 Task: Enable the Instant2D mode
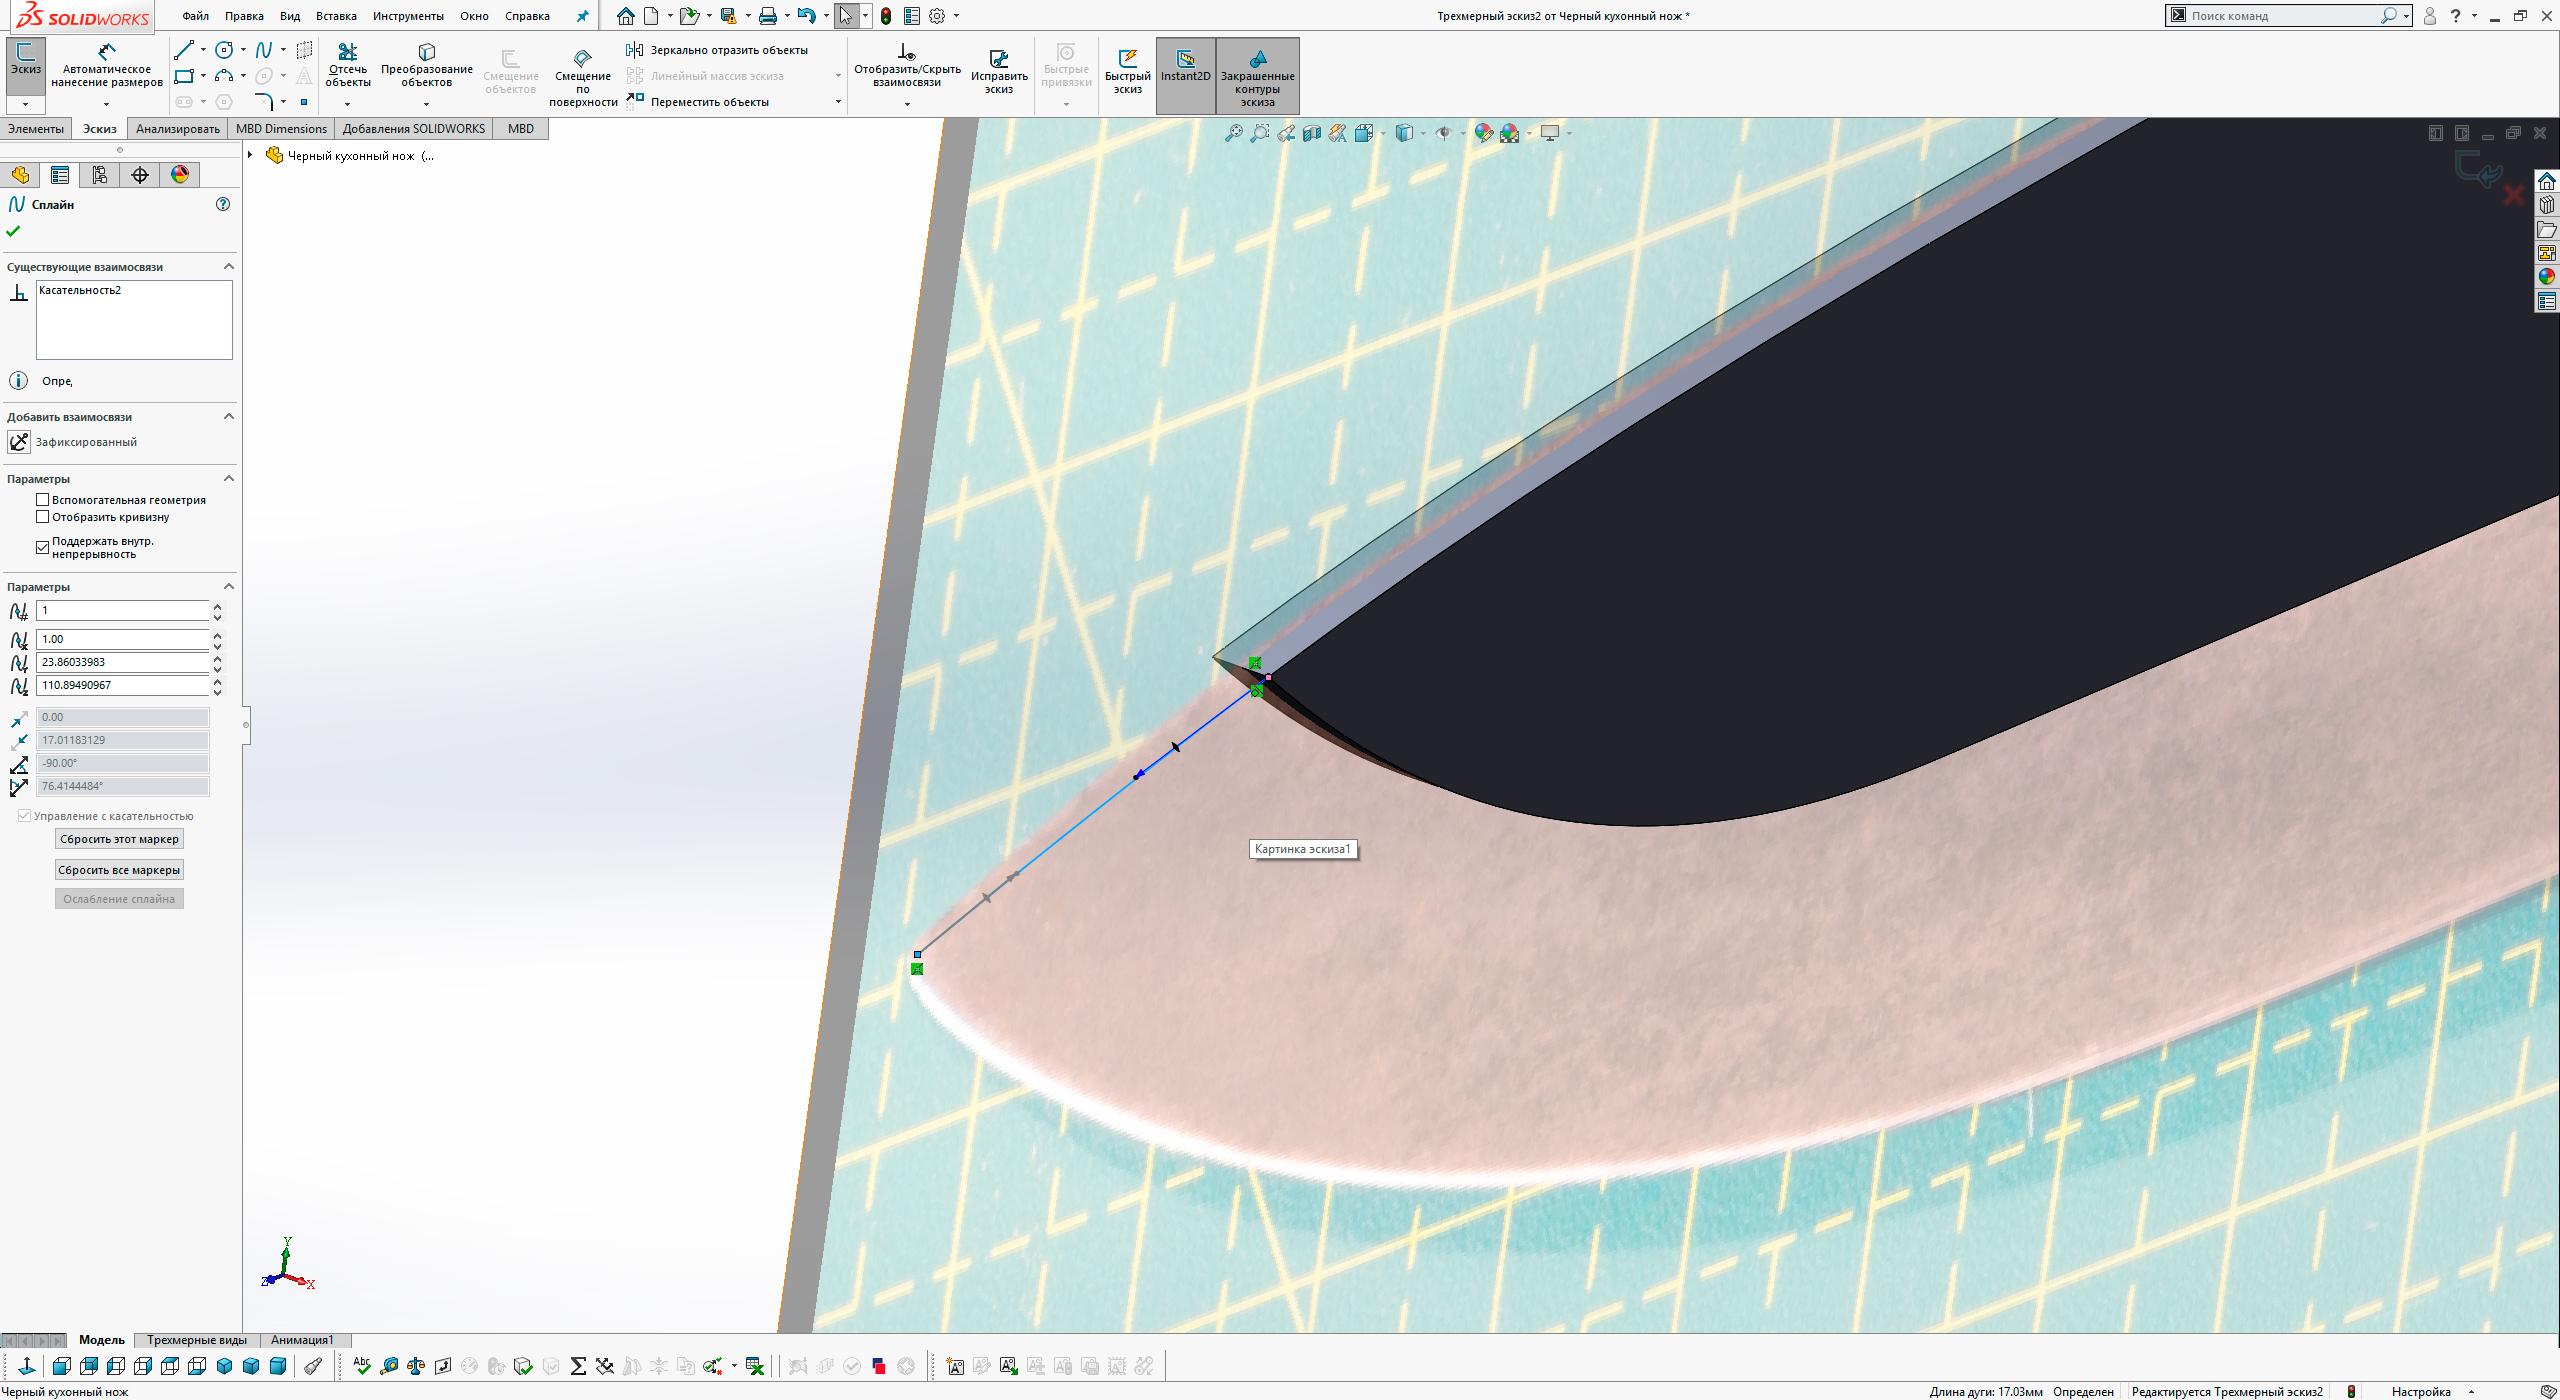click(x=1184, y=68)
